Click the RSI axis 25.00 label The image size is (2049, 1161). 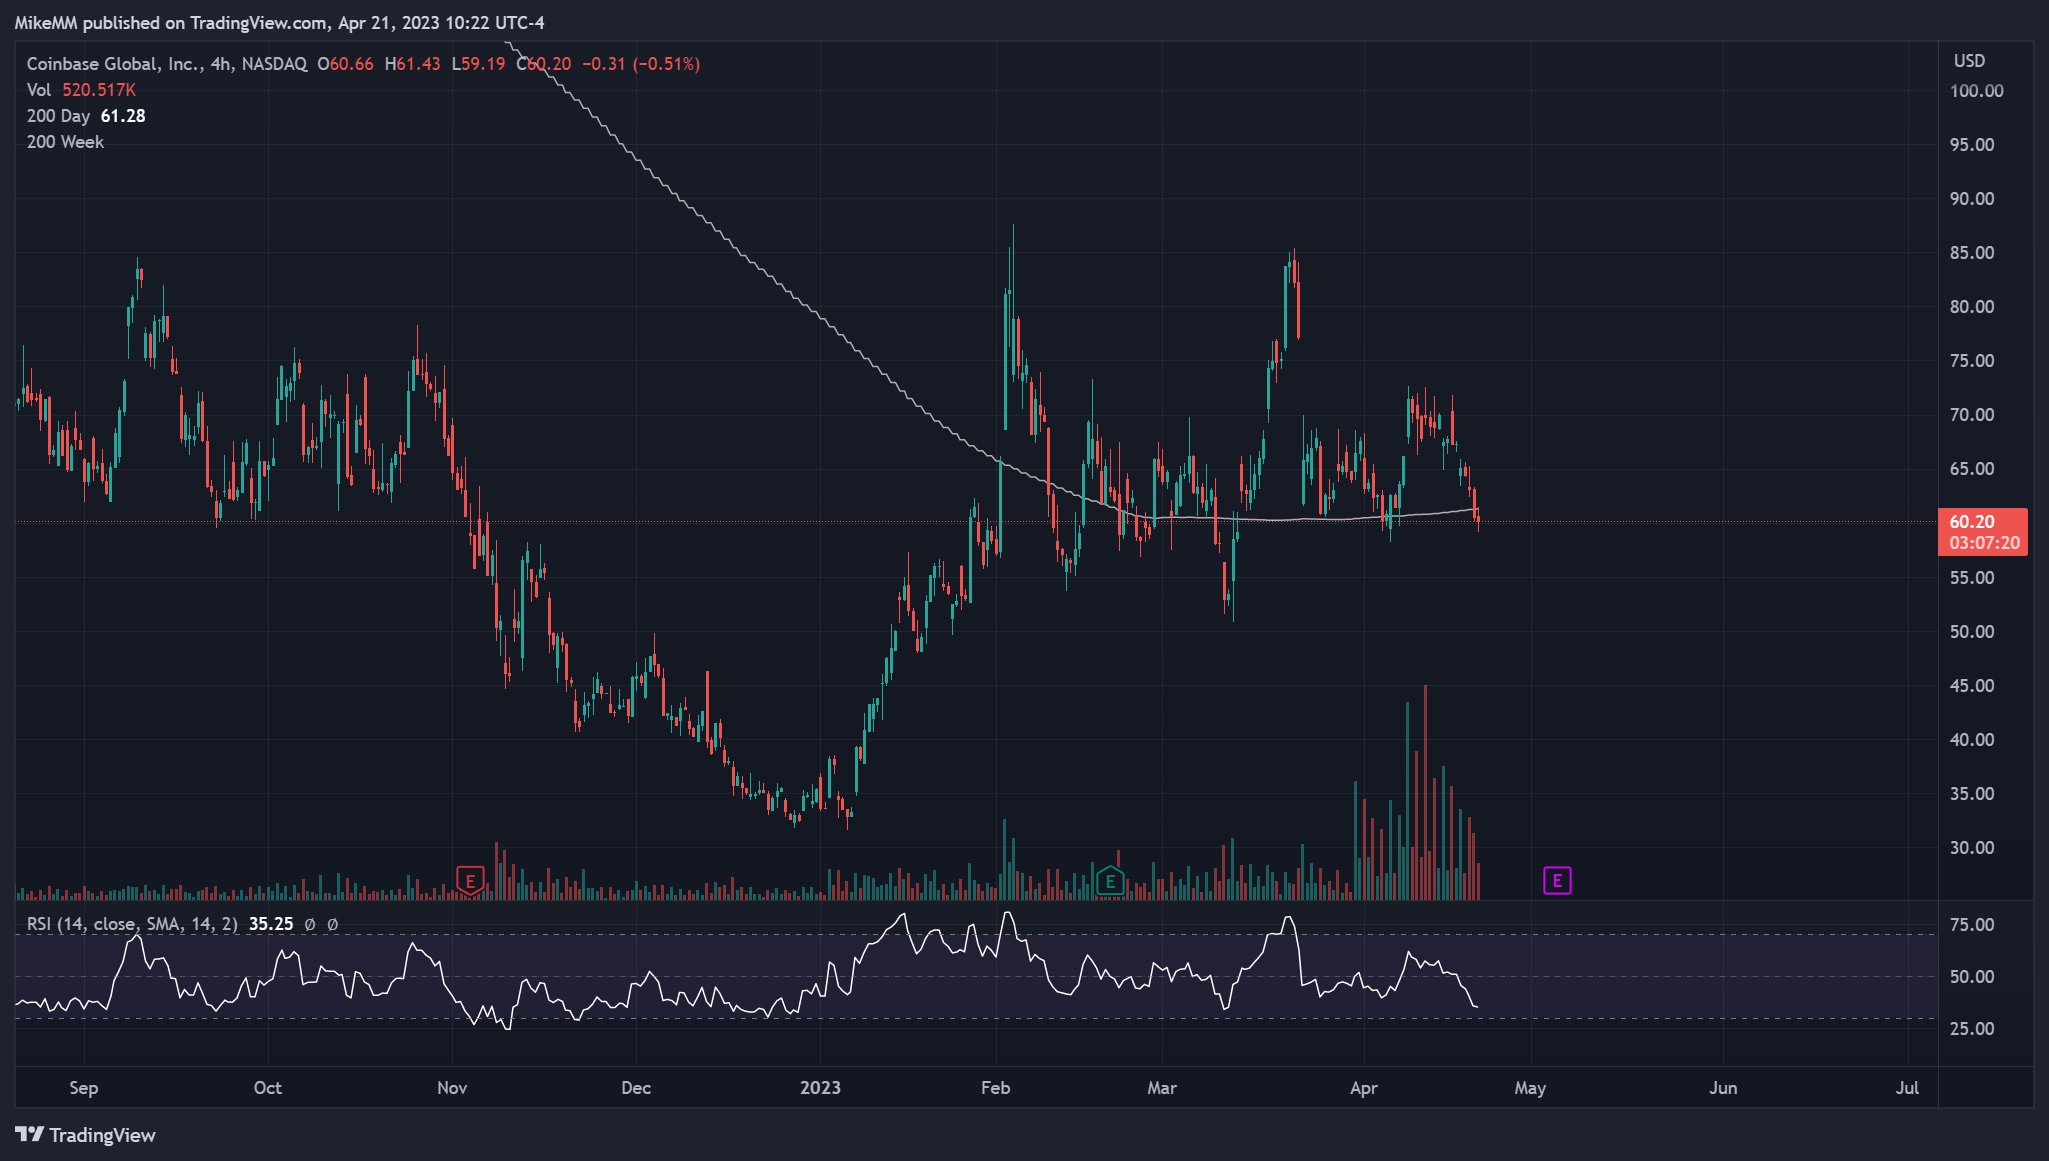click(x=1972, y=1029)
